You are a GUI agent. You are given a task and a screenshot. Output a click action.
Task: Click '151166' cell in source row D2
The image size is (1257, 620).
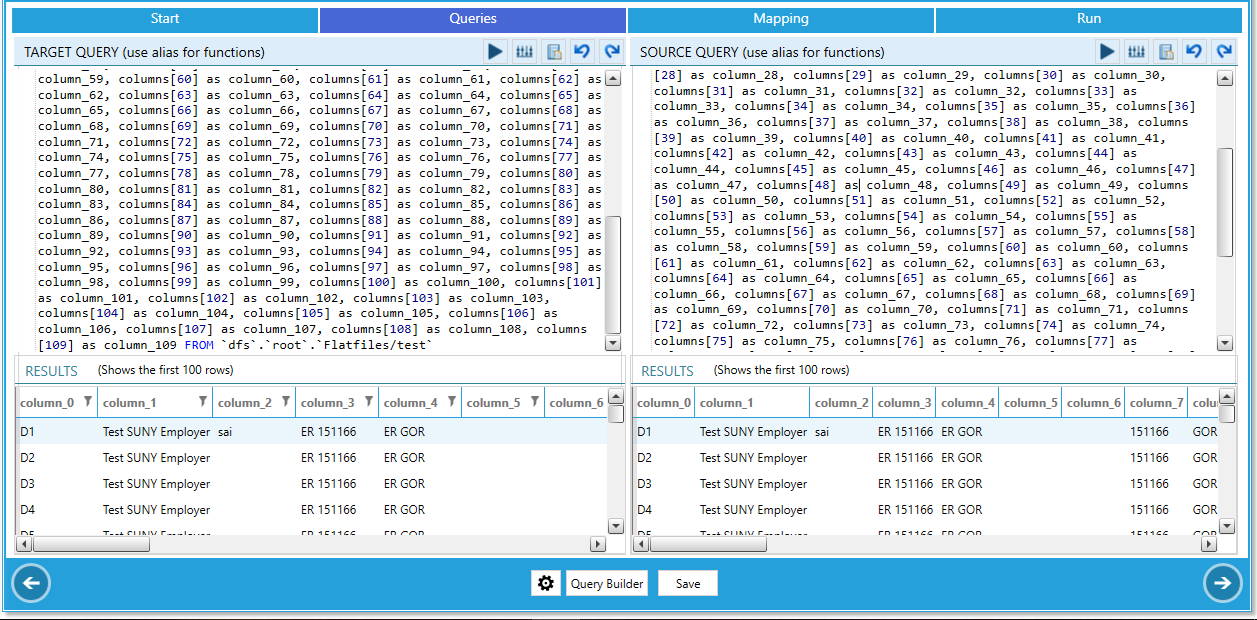click(x=1149, y=458)
